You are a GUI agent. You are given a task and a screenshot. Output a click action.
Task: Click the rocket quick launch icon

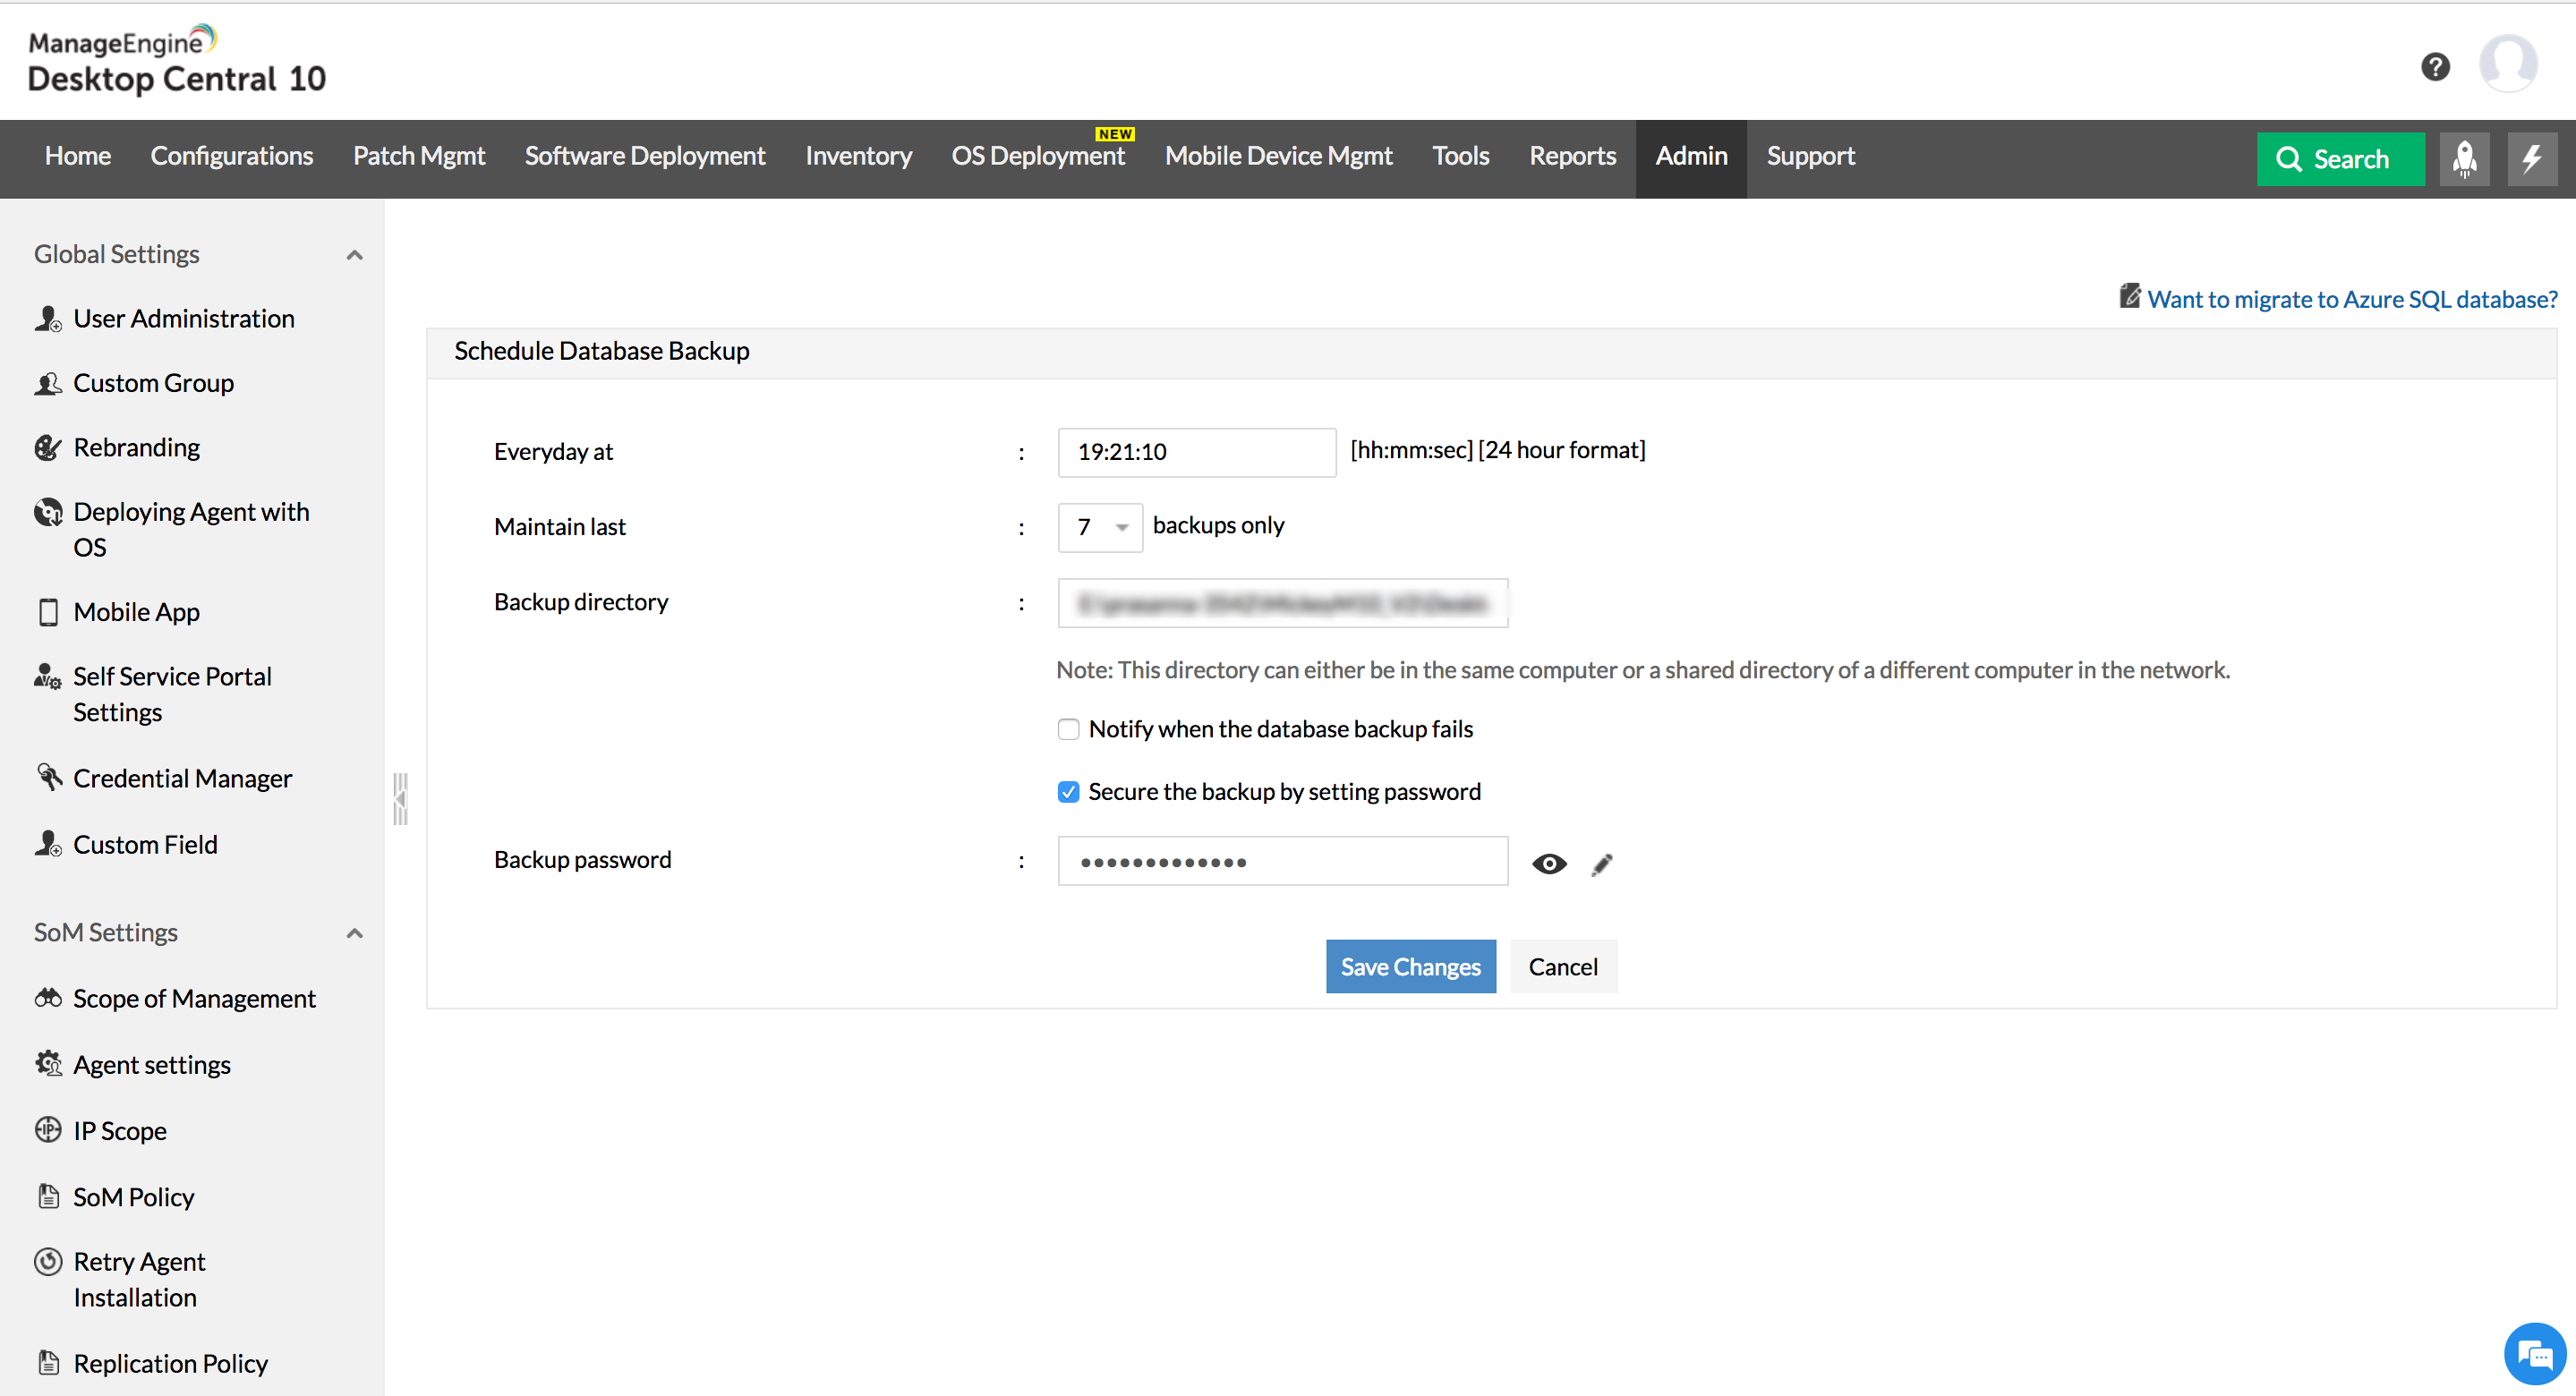2464,158
